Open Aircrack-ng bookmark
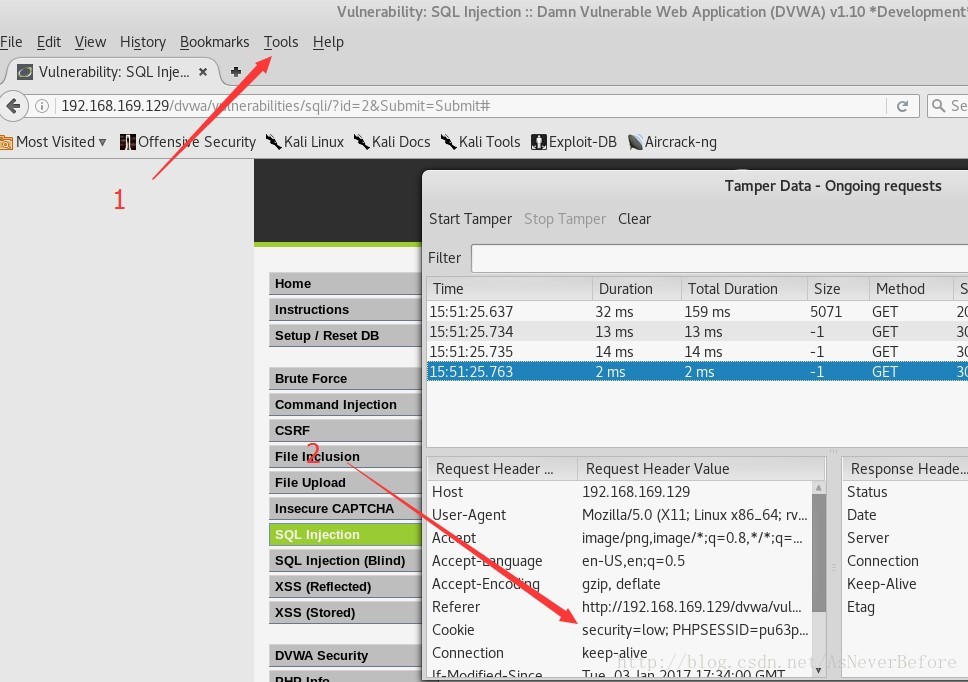 click(x=672, y=142)
